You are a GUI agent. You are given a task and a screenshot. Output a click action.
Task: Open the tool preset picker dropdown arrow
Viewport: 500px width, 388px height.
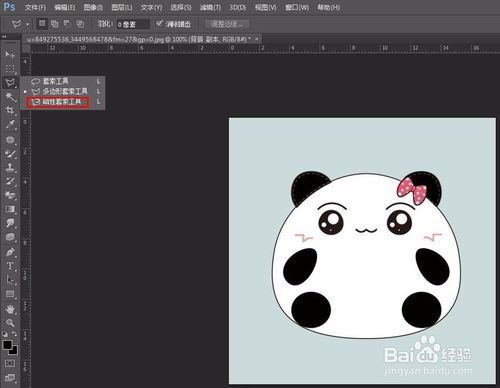(x=27, y=24)
